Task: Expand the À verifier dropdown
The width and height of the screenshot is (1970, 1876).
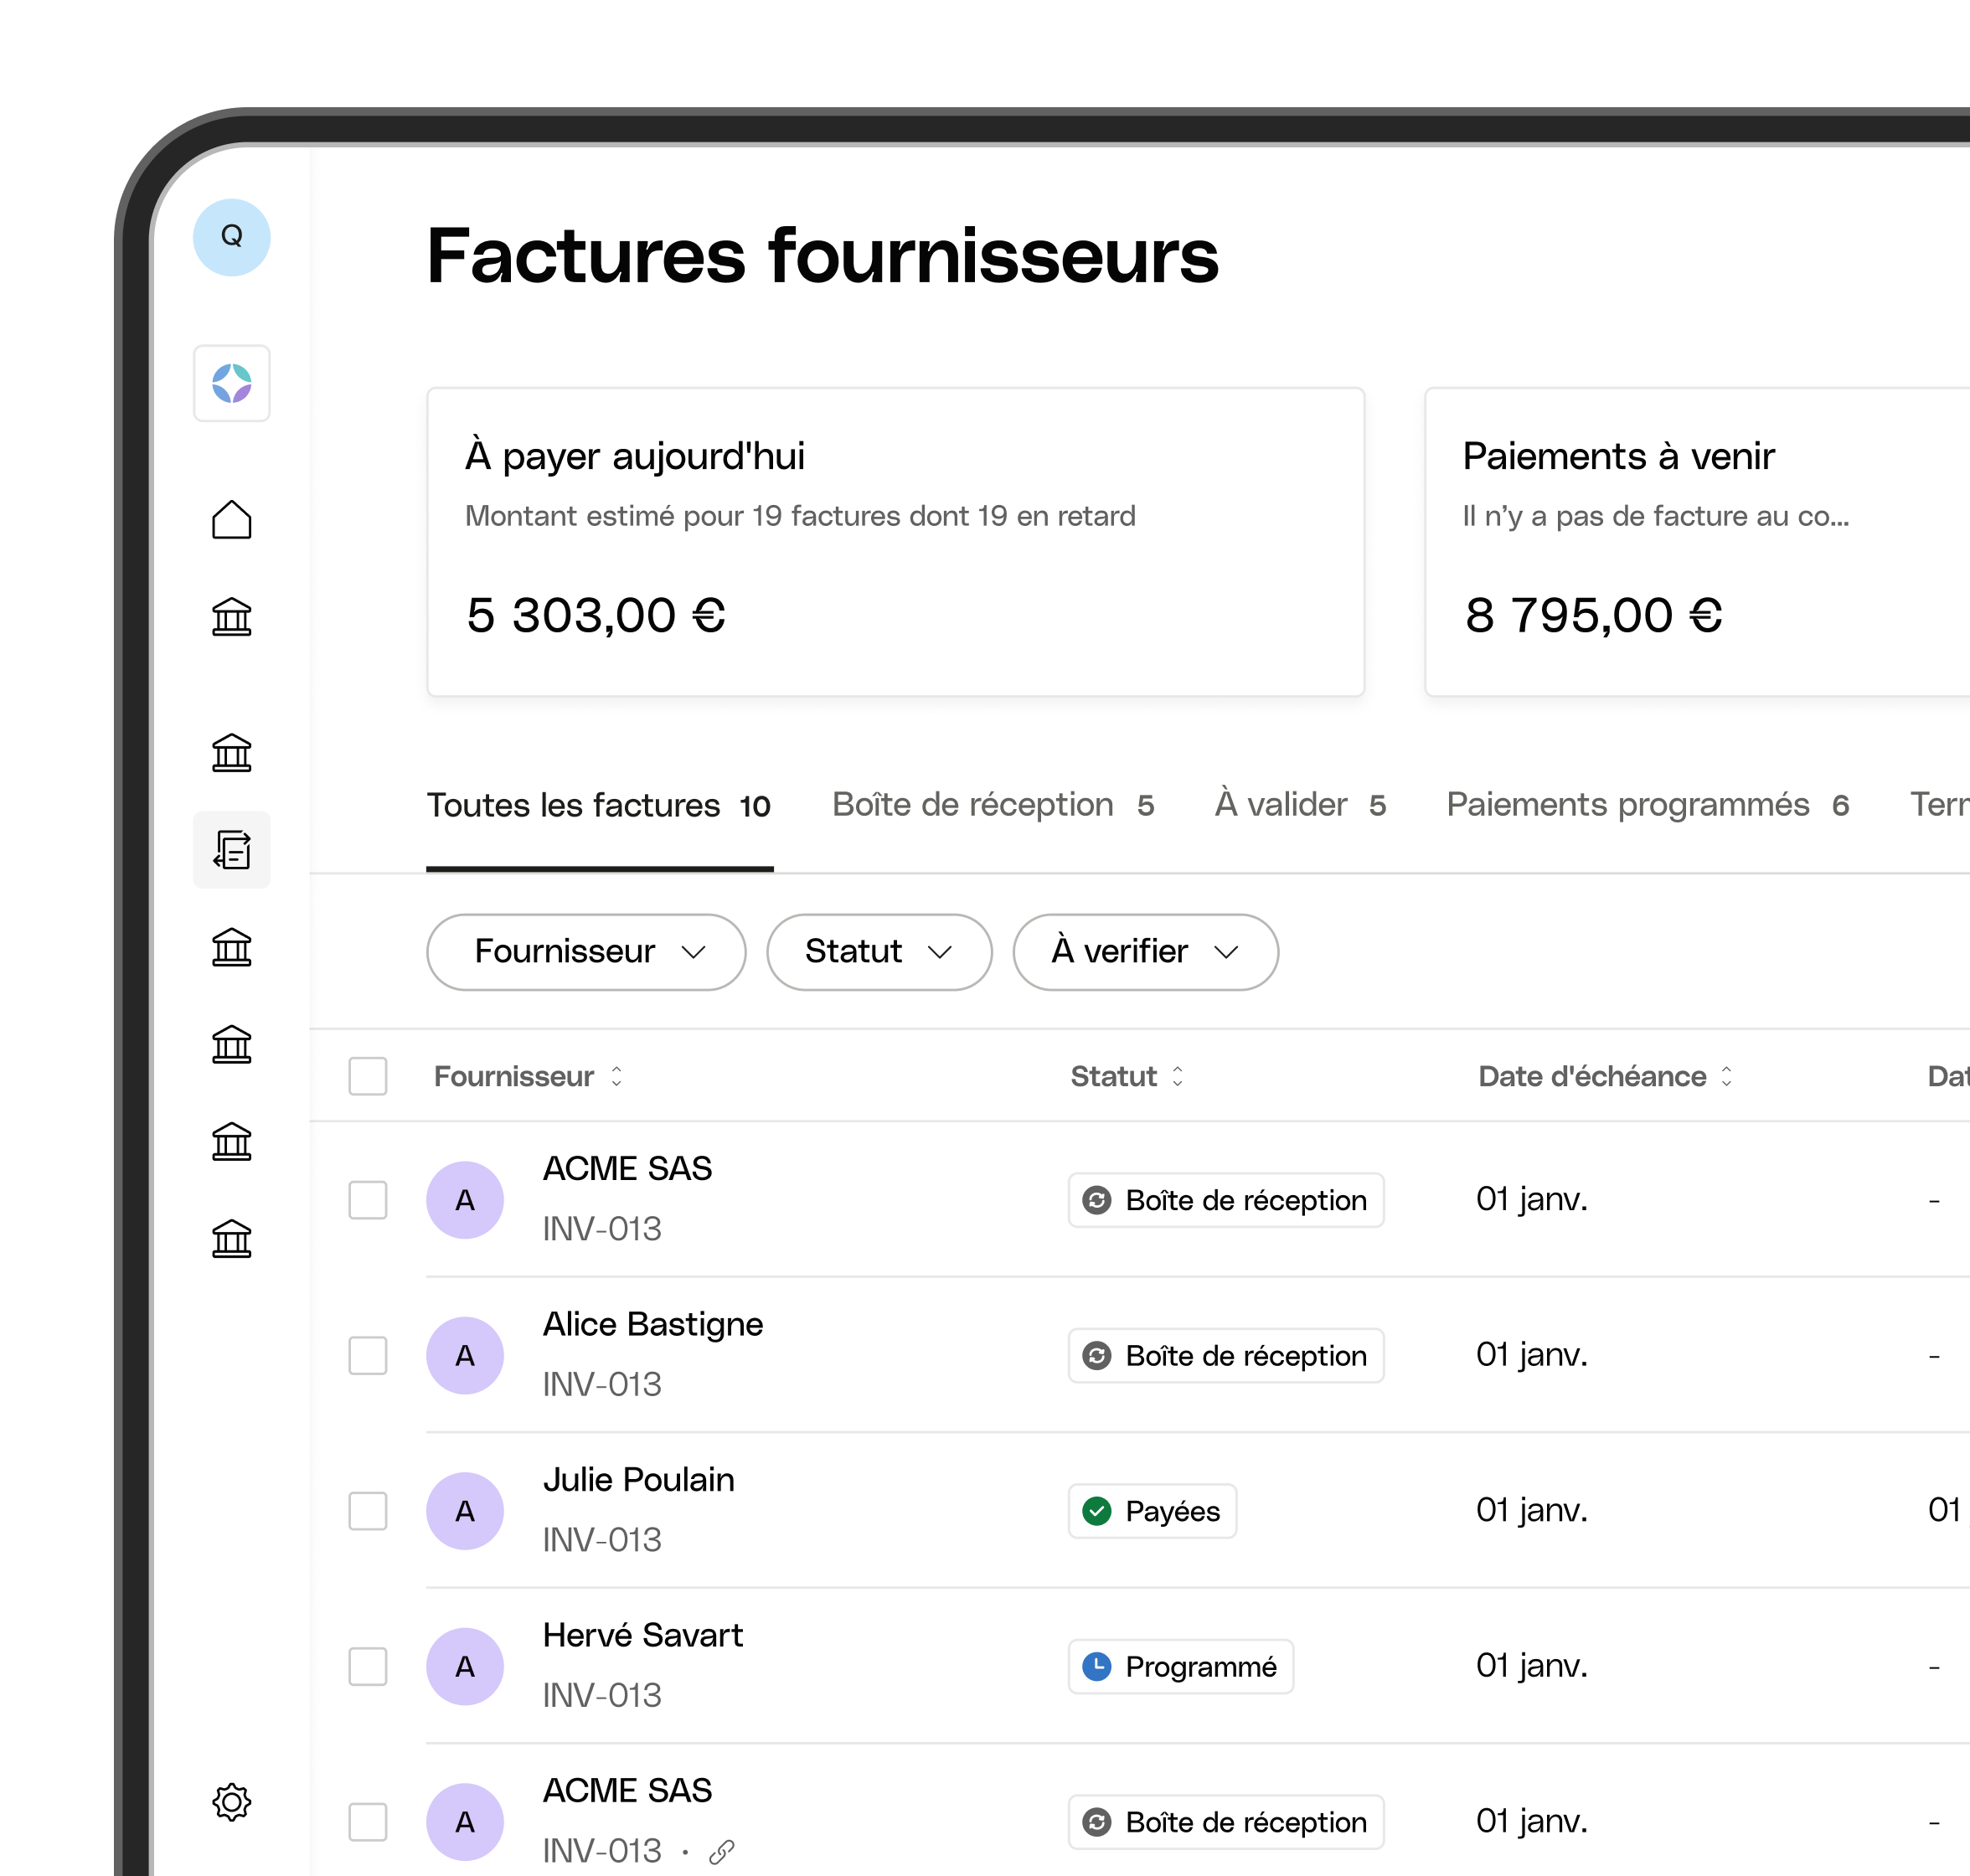Action: (x=1144, y=952)
